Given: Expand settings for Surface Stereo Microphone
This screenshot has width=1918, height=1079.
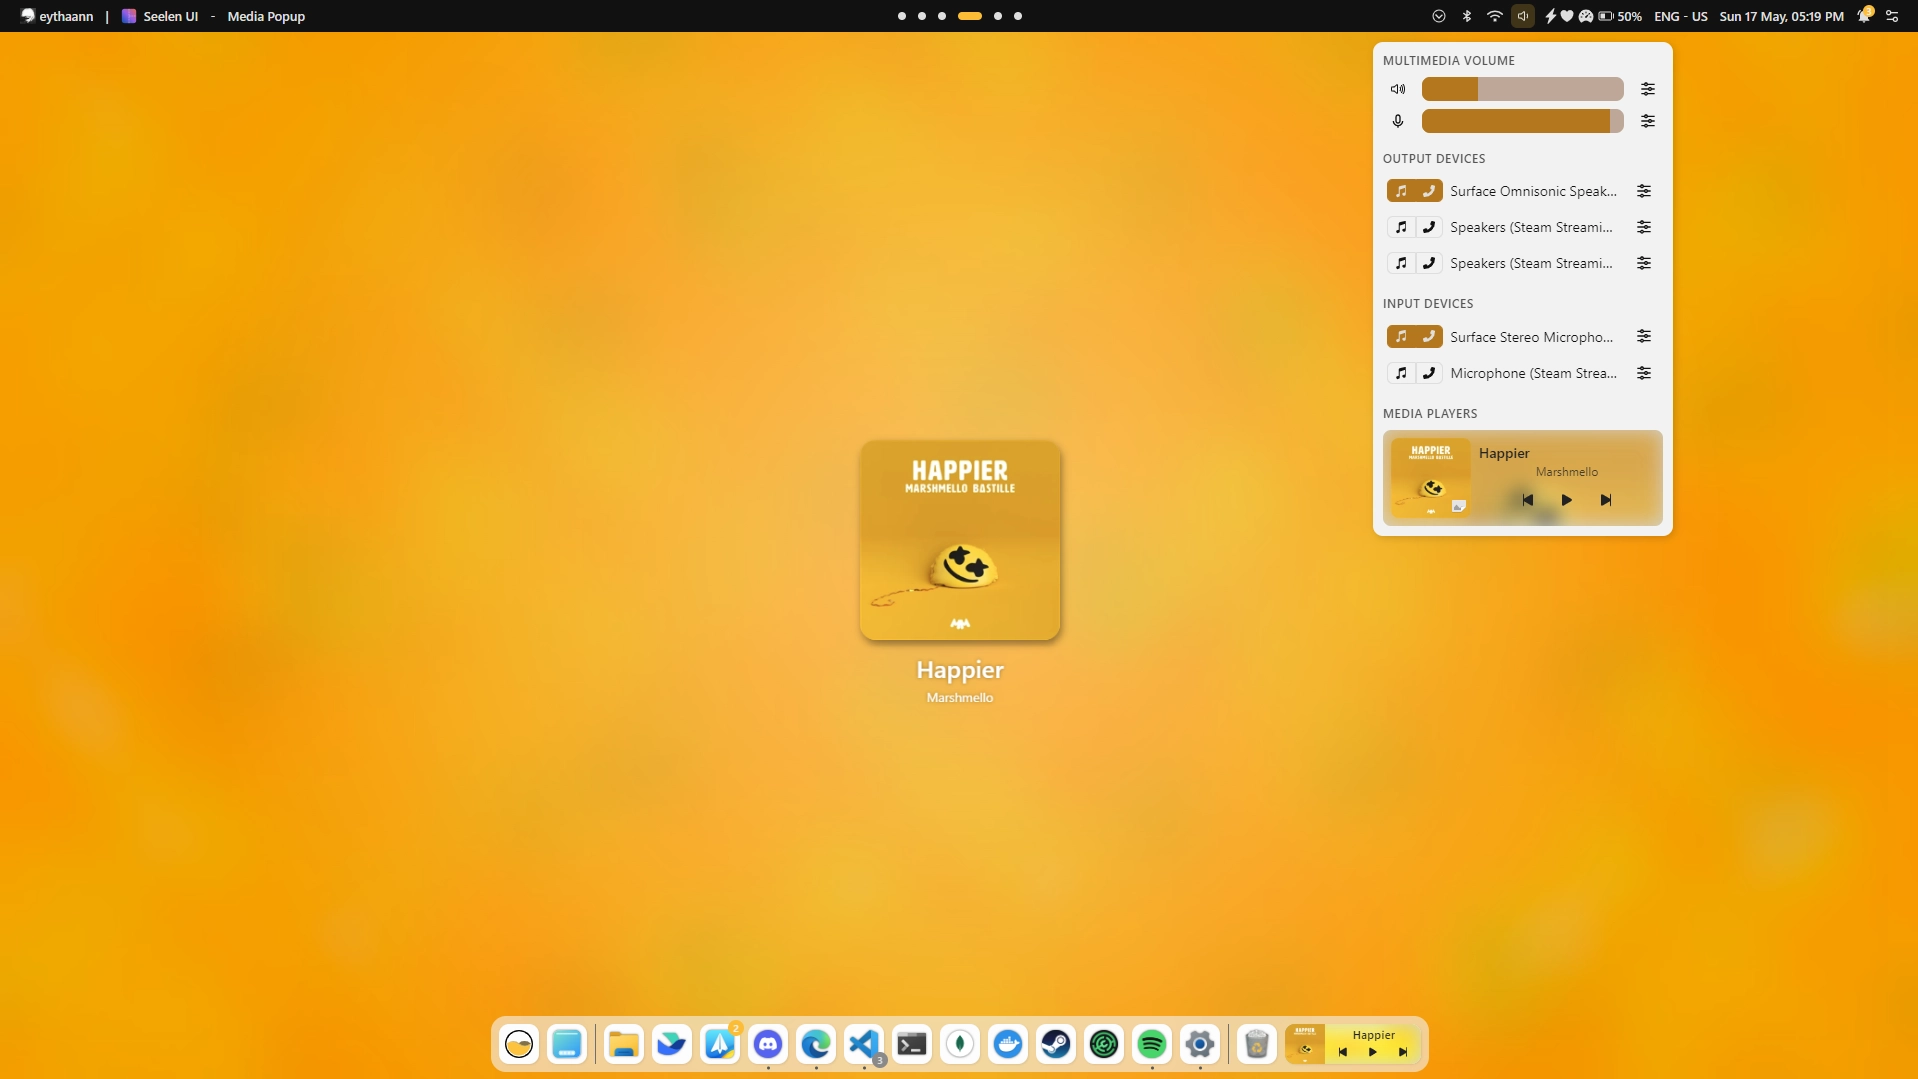Looking at the screenshot, I should 1644,336.
